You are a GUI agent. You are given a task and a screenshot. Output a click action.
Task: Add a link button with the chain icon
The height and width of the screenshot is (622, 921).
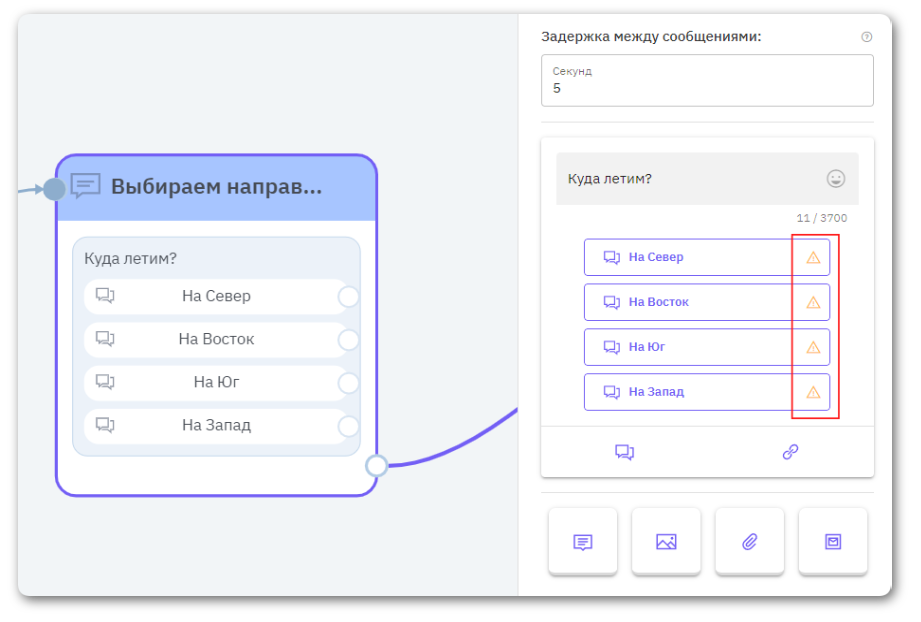point(791,452)
